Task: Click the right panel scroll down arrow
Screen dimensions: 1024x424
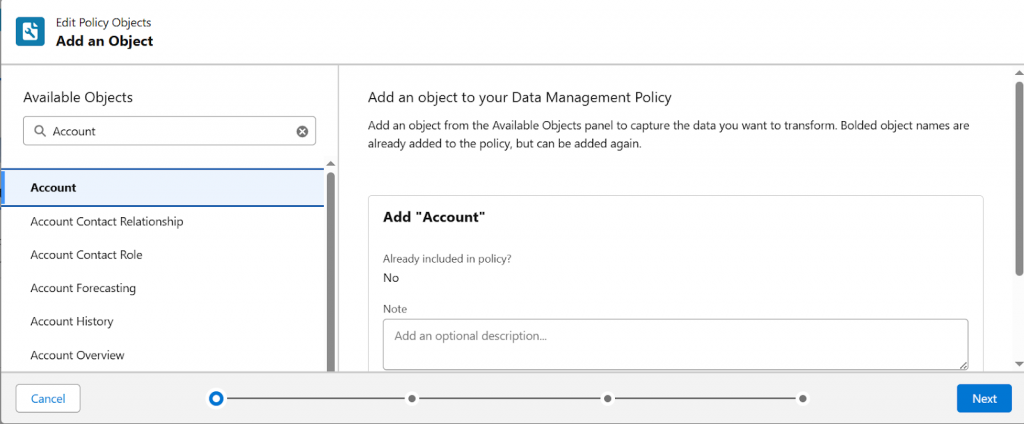Action: click(x=1018, y=363)
